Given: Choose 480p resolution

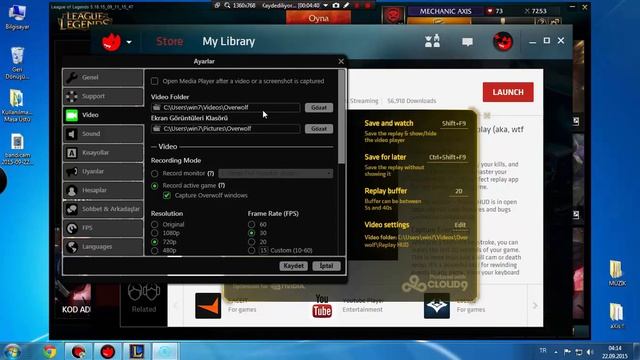Looking at the screenshot, I should (154, 251).
